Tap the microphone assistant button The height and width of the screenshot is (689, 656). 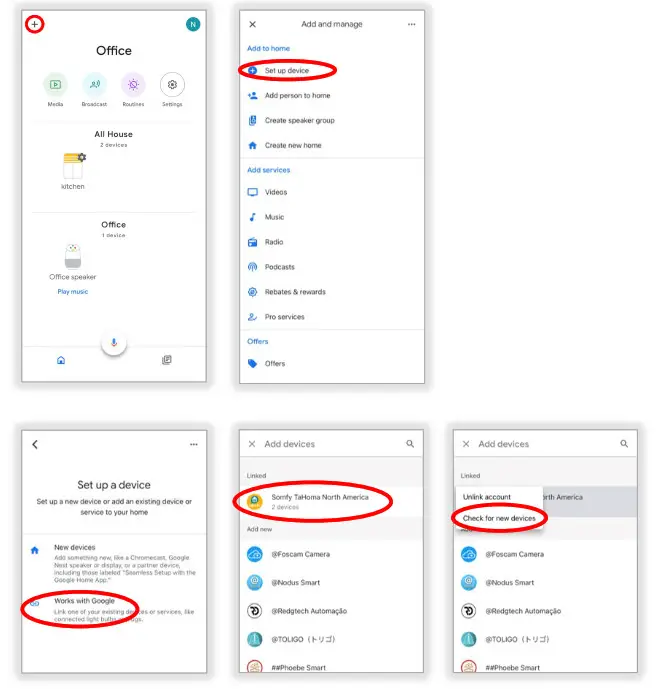[114, 343]
